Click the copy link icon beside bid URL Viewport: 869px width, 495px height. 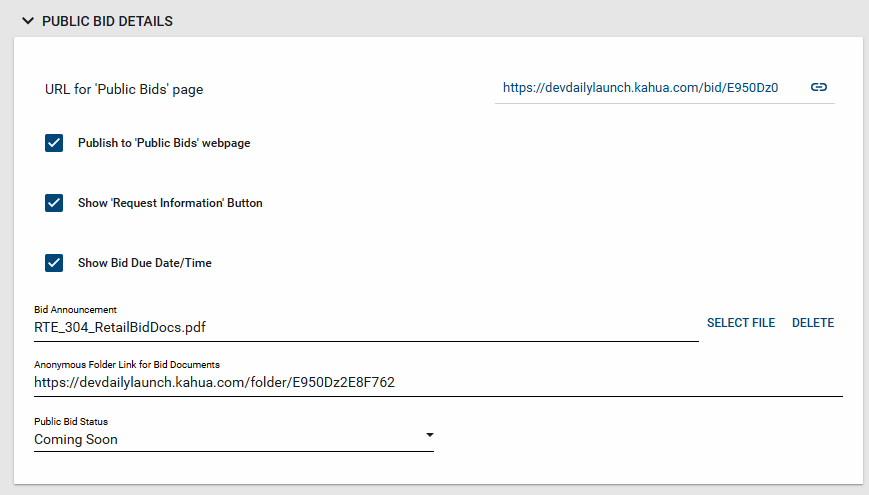pyautogui.click(x=818, y=88)
